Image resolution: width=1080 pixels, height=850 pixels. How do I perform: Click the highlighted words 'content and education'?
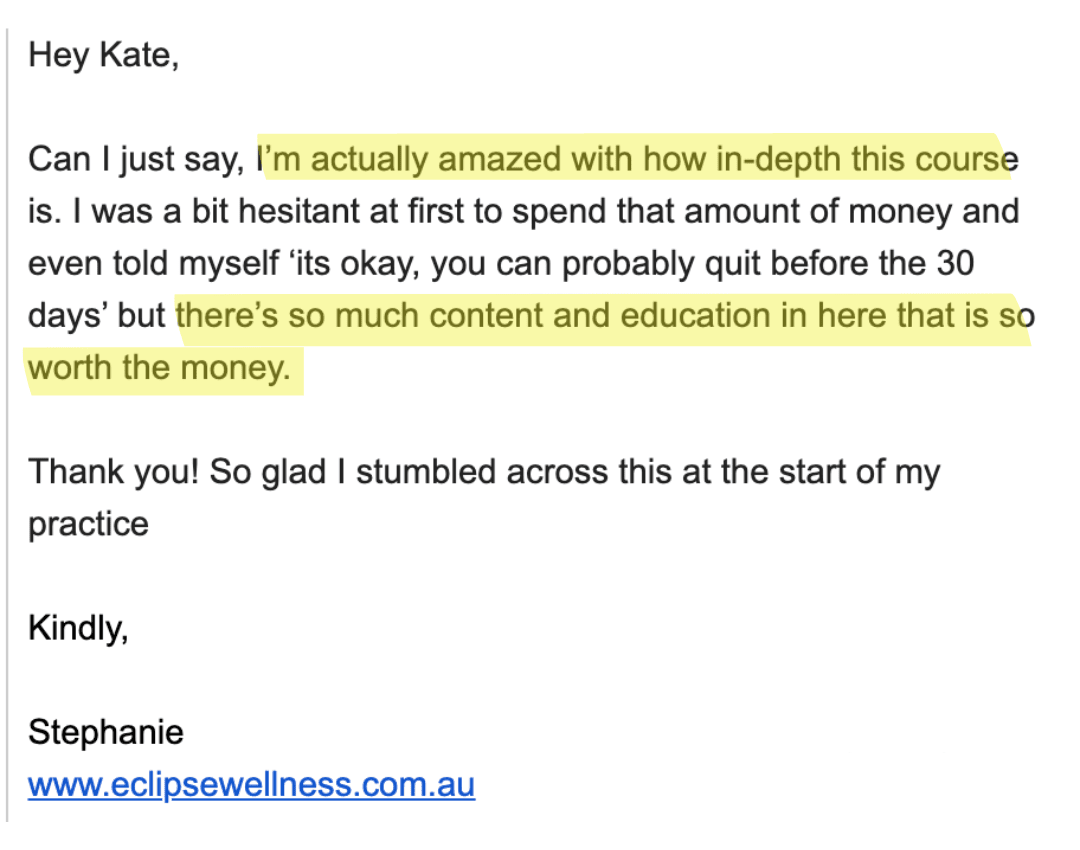coord(599,315)
